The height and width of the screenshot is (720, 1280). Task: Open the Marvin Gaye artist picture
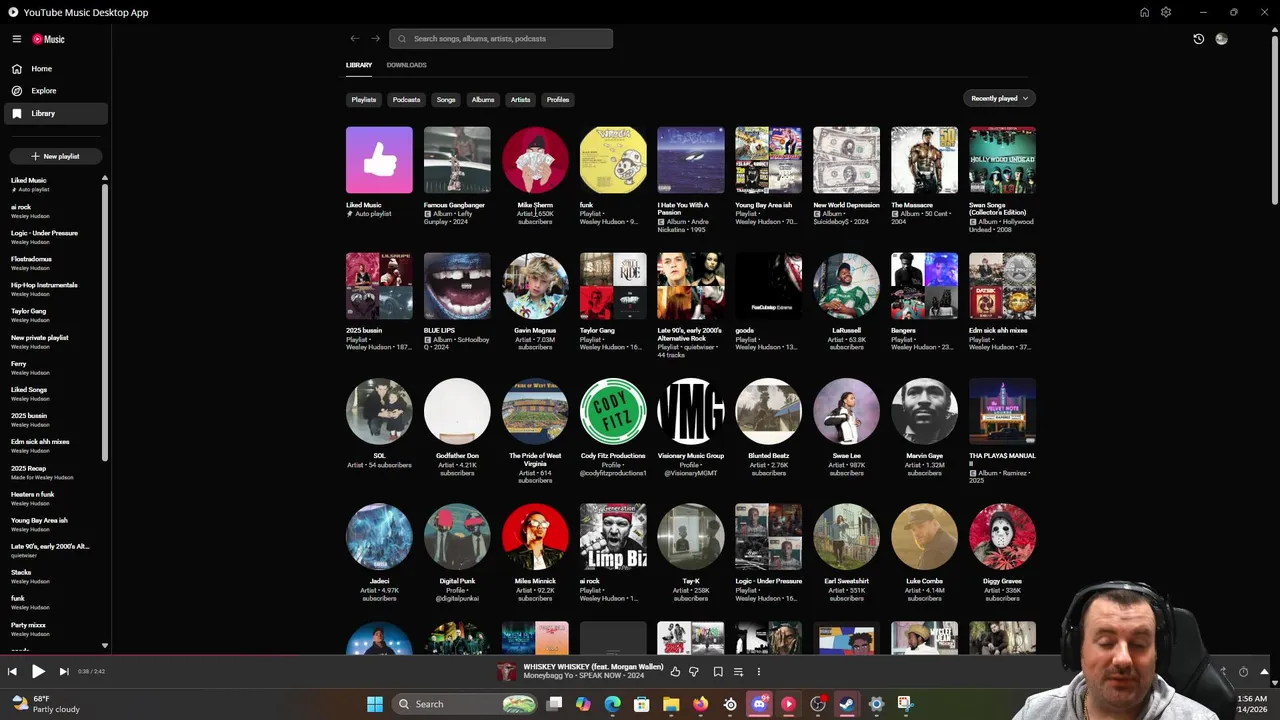pyautogui.click(x=924, y=411)
